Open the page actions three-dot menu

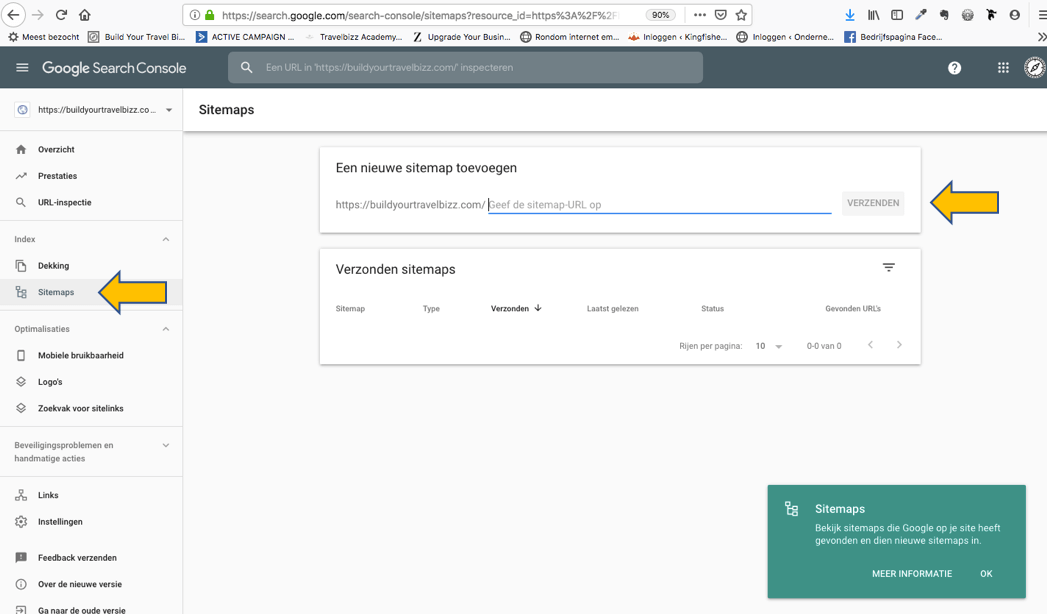click(x=699, y=15)
